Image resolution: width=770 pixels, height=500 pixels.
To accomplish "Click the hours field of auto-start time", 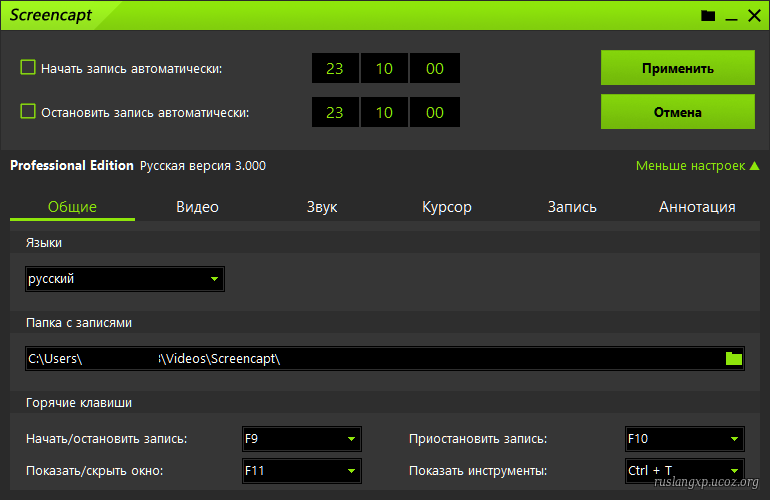I will [x=334, y=69].
